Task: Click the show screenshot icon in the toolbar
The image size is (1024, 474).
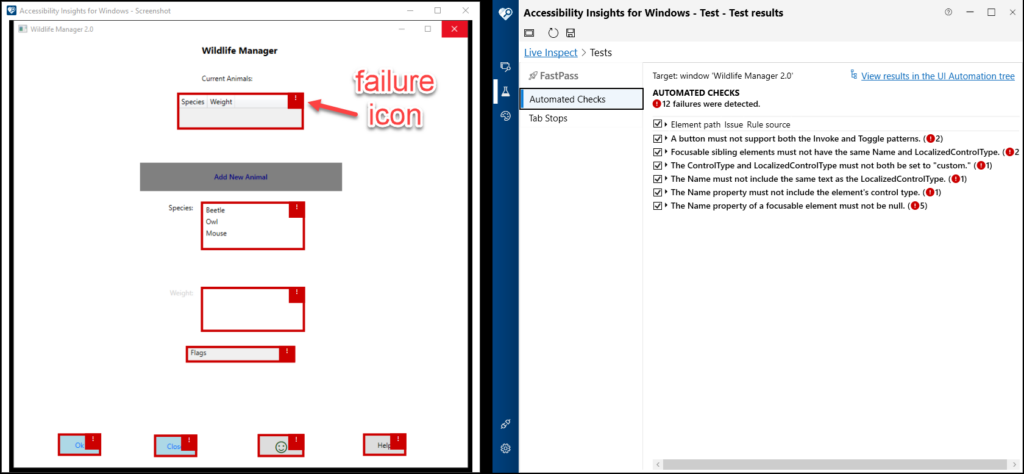Action: point(530,33)
